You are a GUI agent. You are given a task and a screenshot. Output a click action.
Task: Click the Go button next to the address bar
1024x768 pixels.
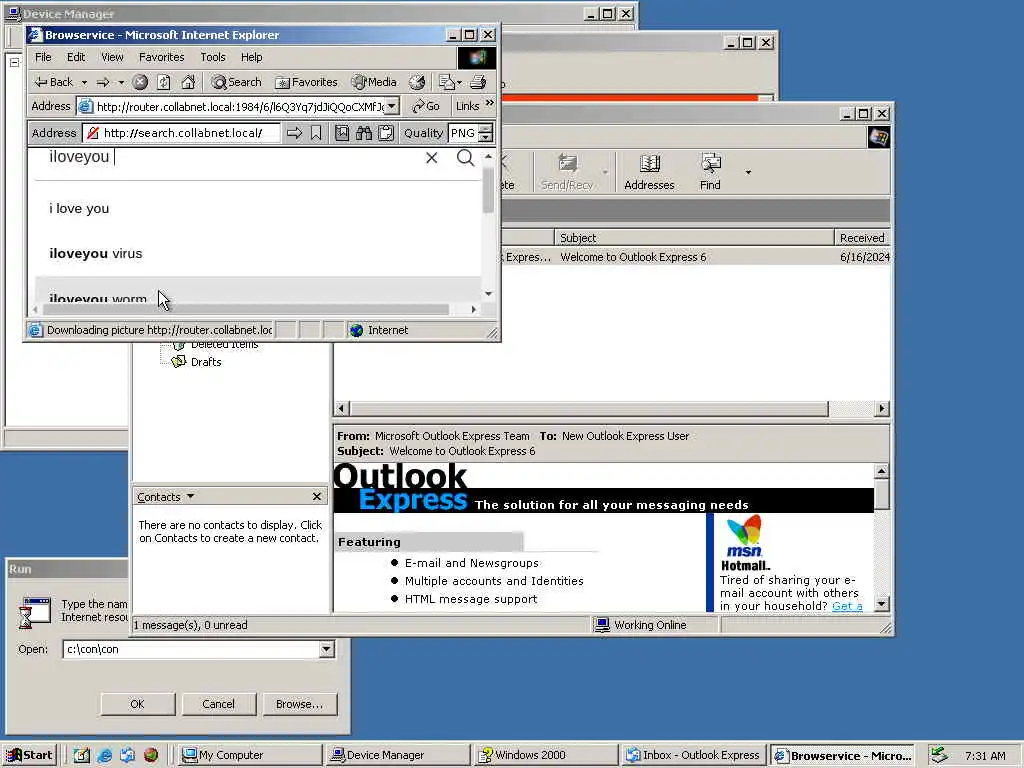[426, 106]
